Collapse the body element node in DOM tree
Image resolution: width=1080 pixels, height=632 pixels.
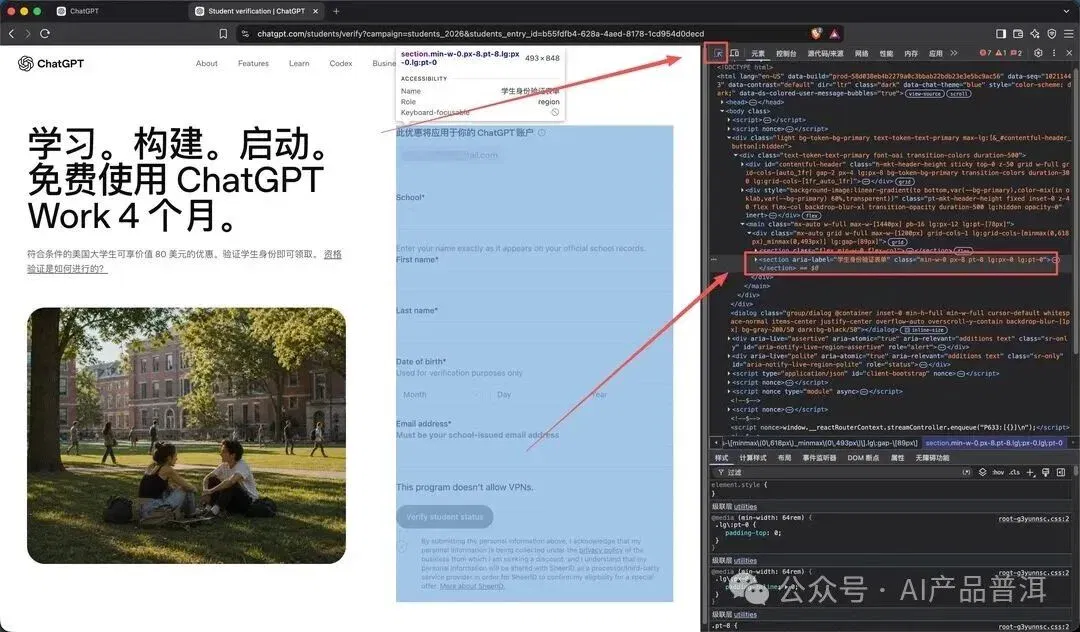tap(723, 111)
